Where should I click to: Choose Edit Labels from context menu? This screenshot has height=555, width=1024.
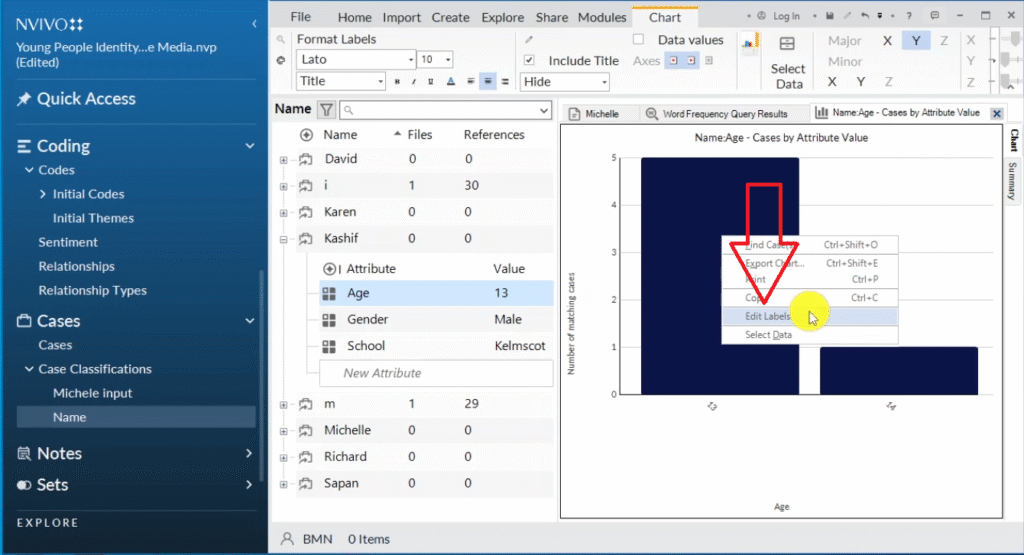768,316
